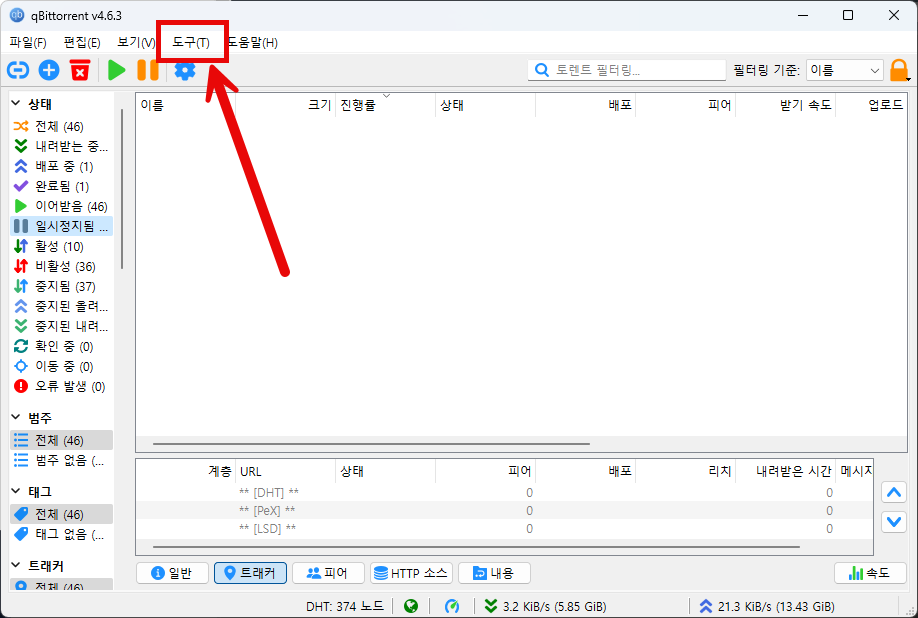Sort torrents by 상태 column header
Screen dimensions: 918x618
pos(485,105)
